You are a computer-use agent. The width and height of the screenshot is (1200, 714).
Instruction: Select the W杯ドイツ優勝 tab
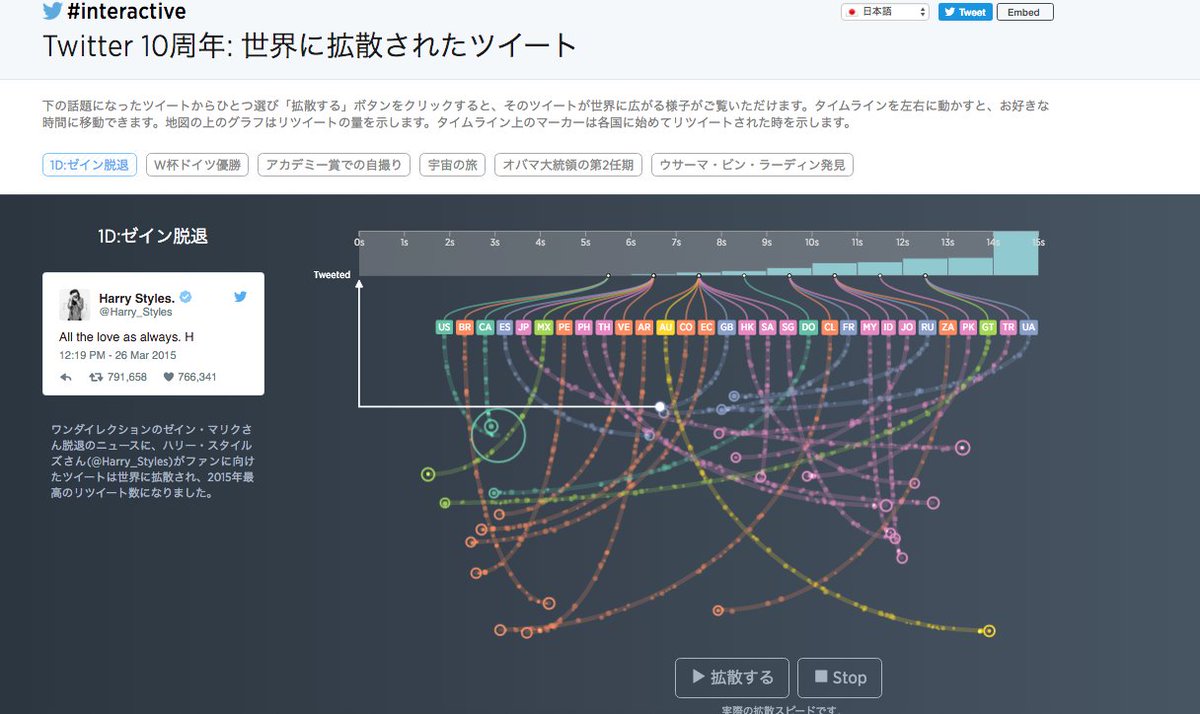[x=197, y=165]
